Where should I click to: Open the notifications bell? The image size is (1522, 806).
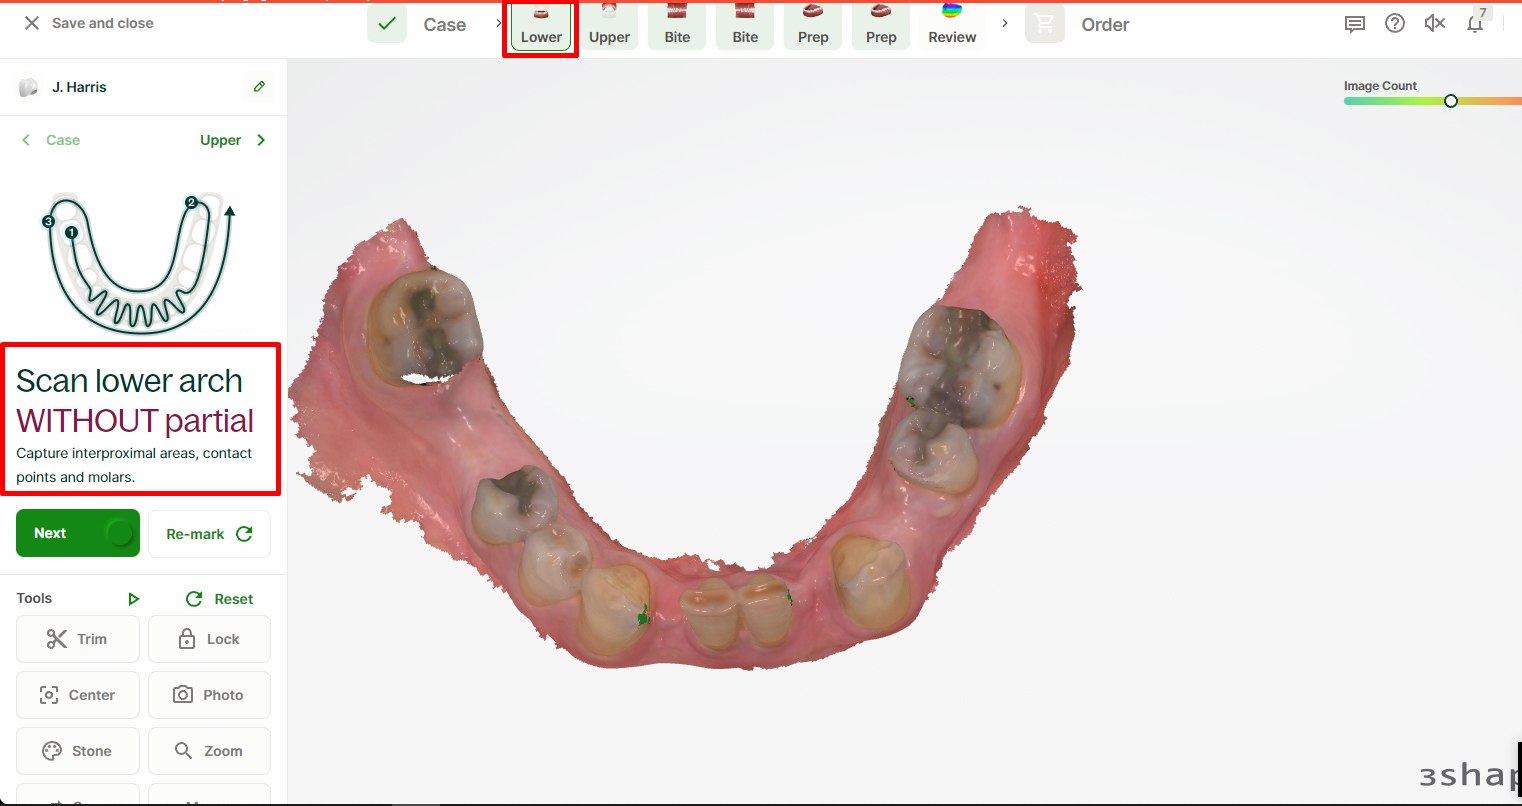coord(1475,24)
